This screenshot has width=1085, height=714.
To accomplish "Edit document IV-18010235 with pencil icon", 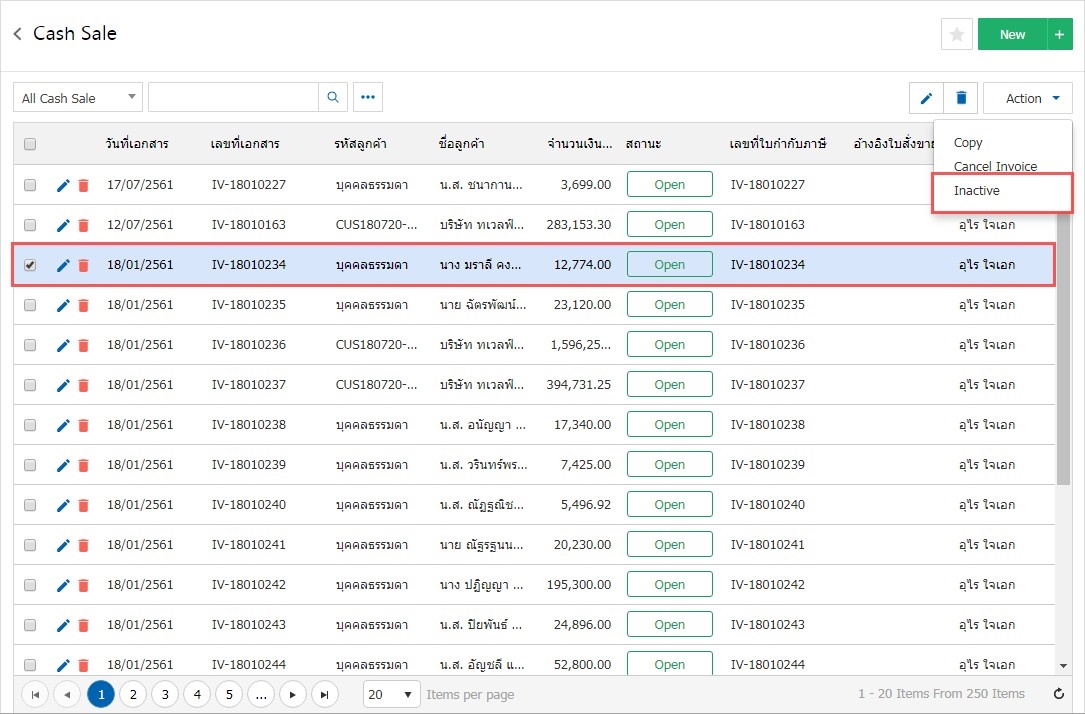I will pyautogui.click(x=63, y=305).
